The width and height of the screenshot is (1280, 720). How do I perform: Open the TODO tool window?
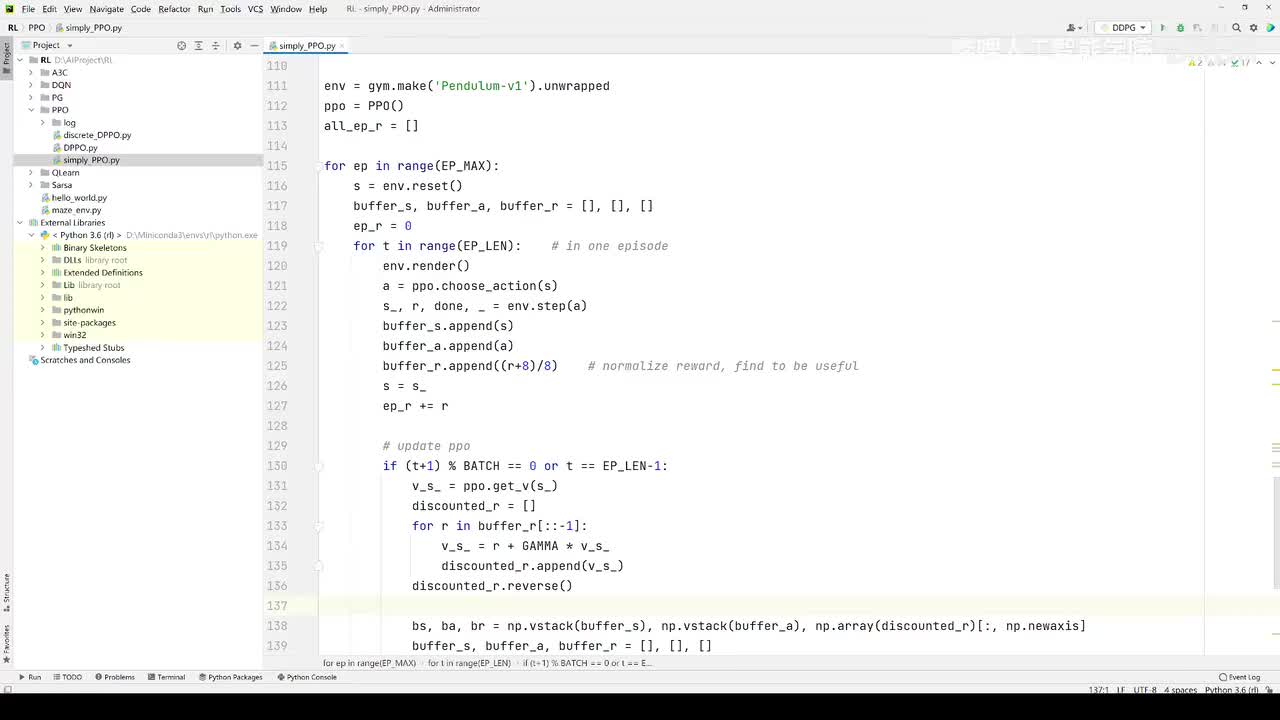click(67, 677)
